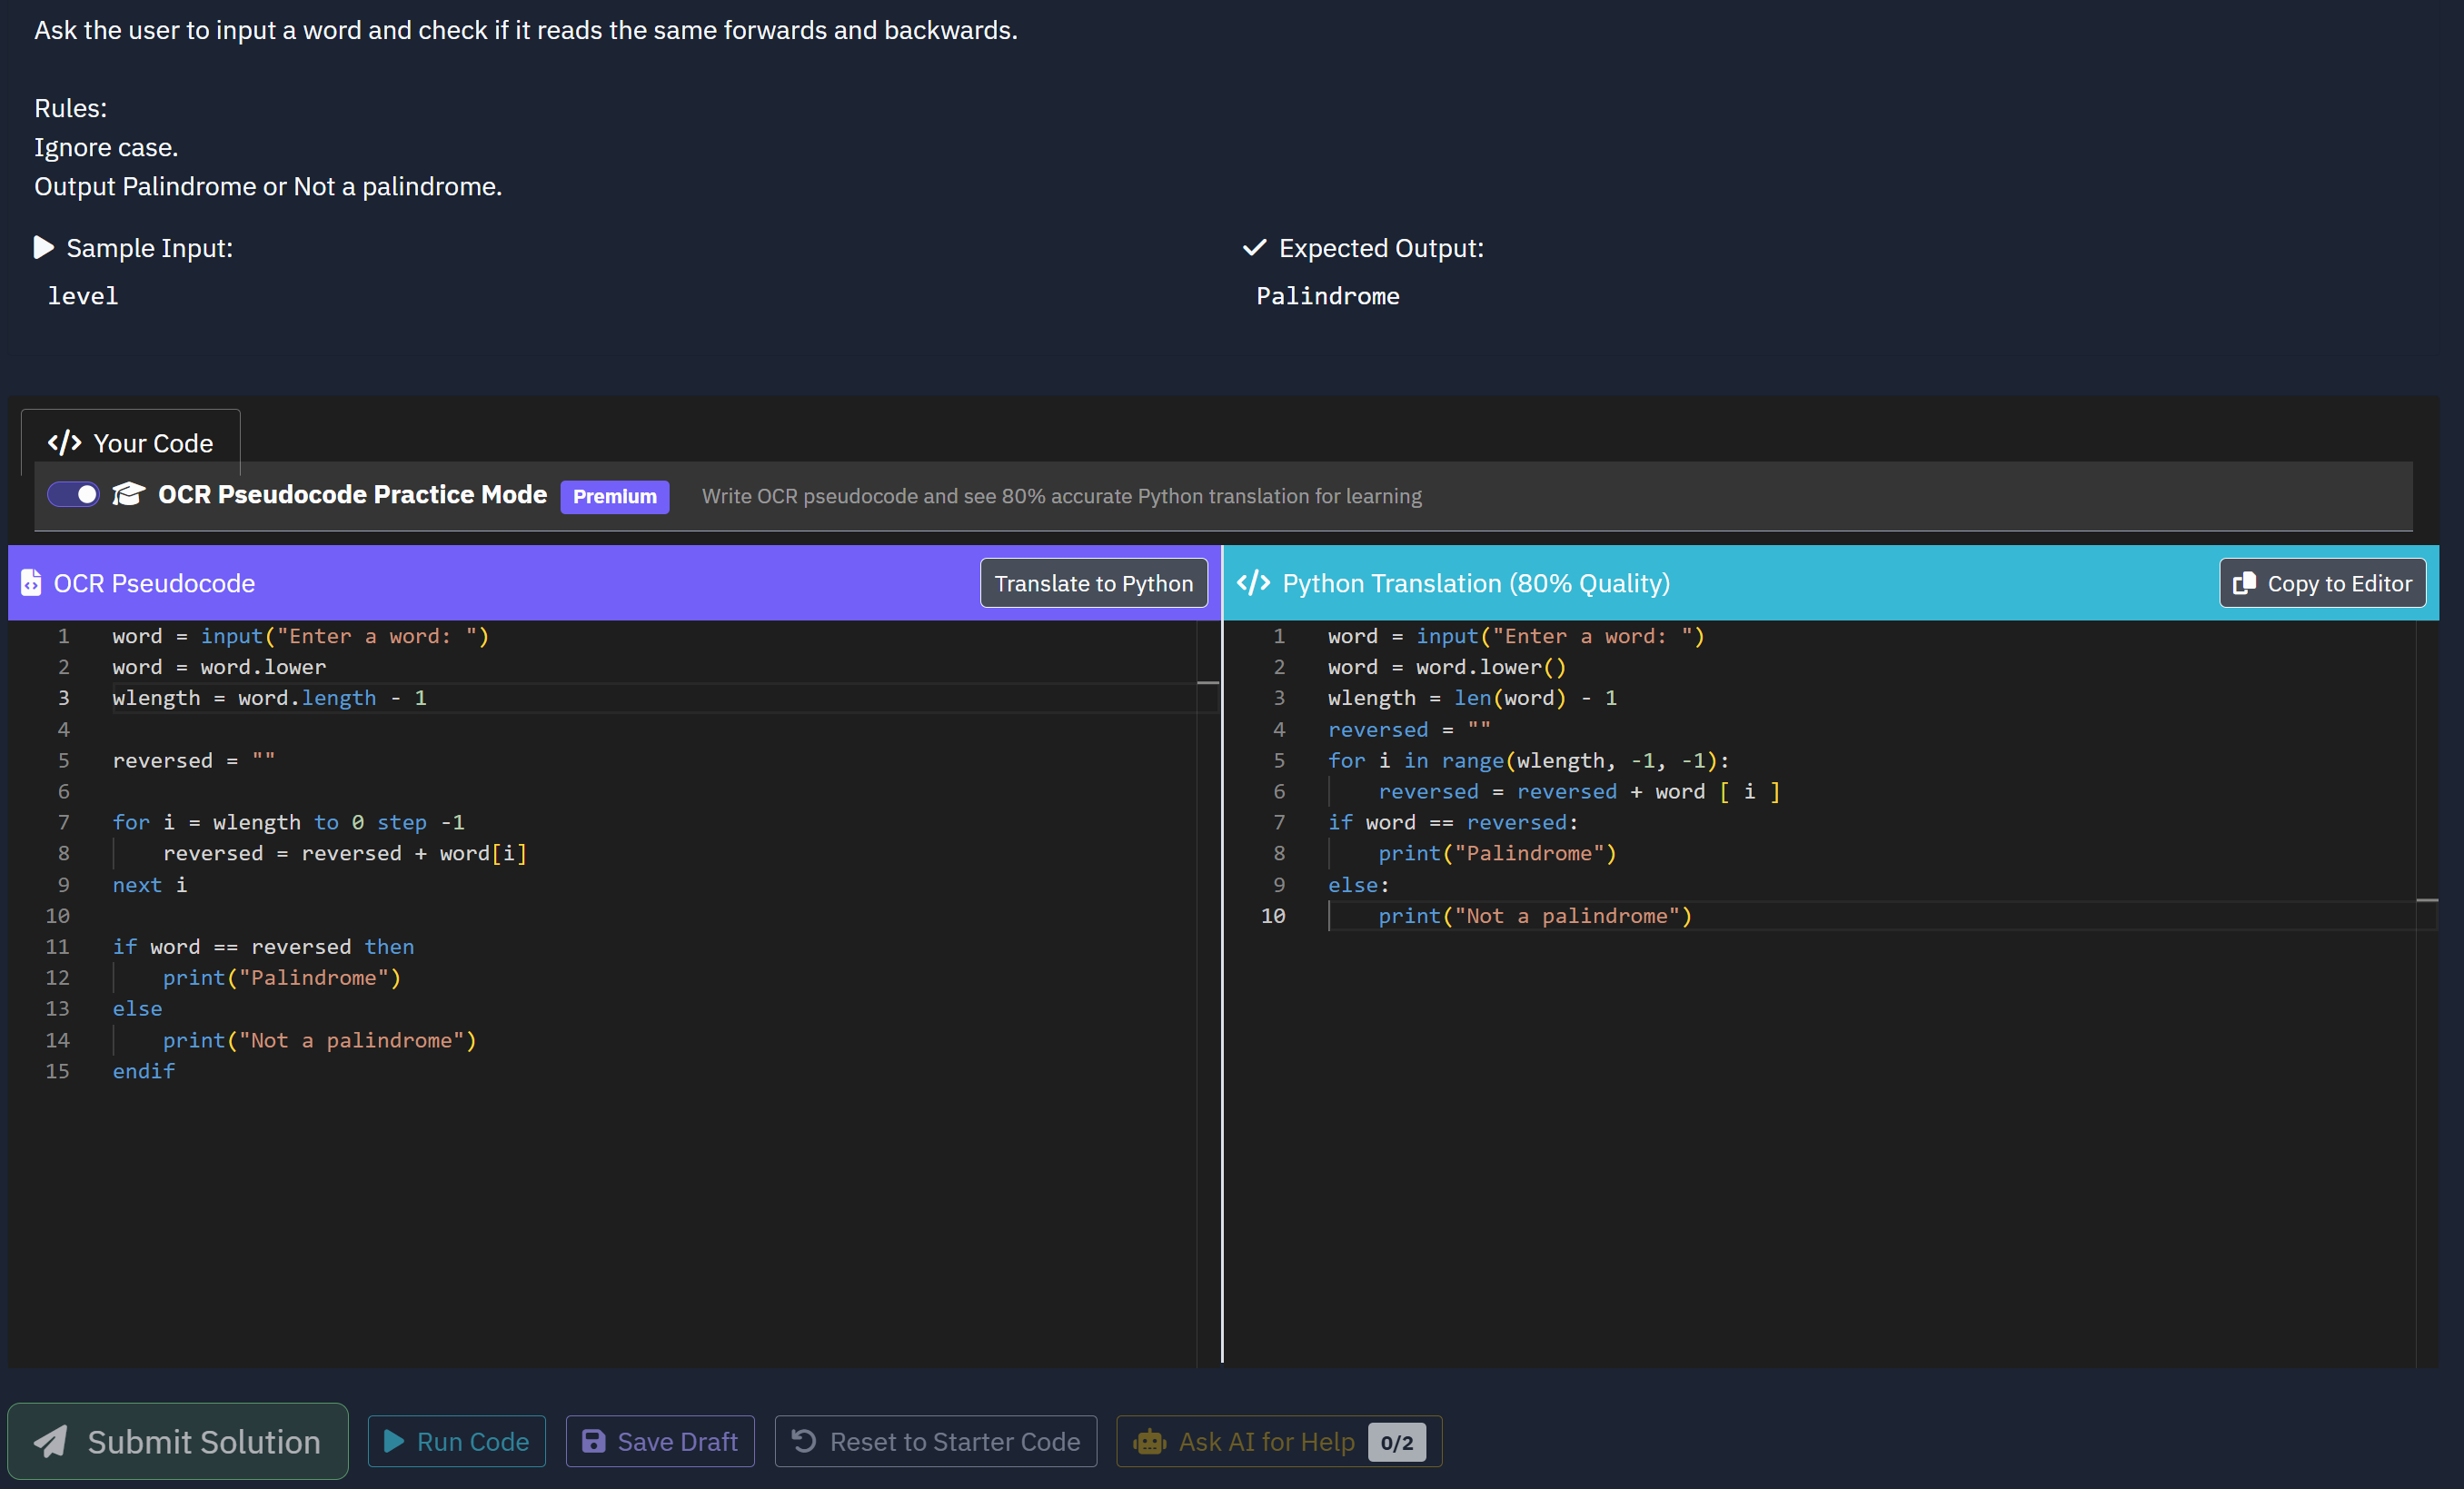This screenshot has height=1489, width=2464.
Task: Click line 3 in the pseudocode editor
Action: [270, 698]
